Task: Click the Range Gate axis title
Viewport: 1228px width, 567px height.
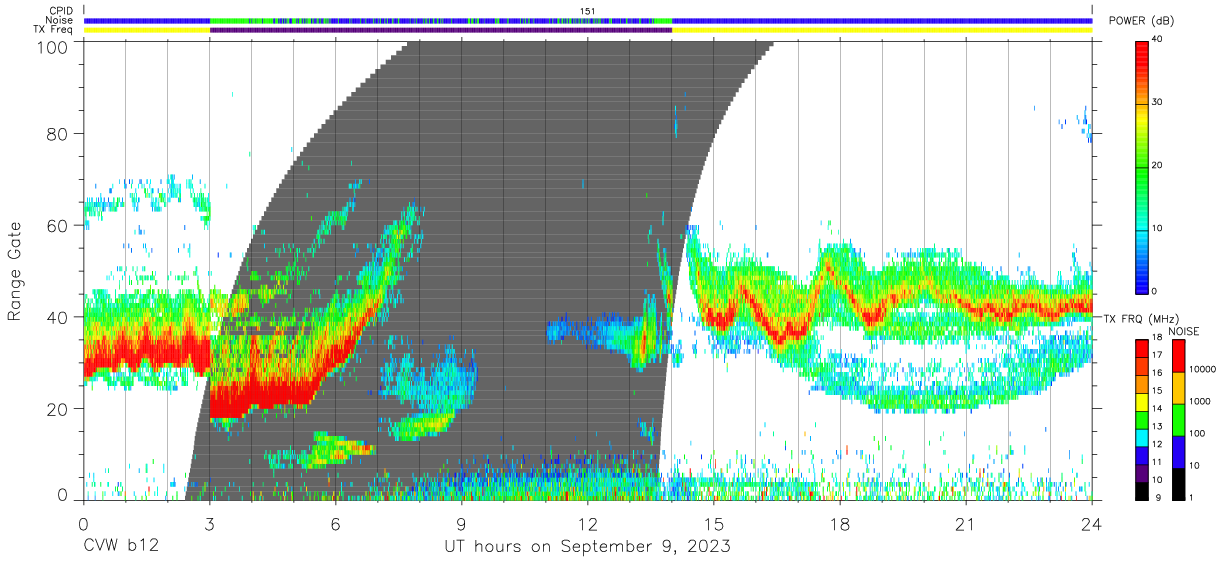Action: point(15,271)
